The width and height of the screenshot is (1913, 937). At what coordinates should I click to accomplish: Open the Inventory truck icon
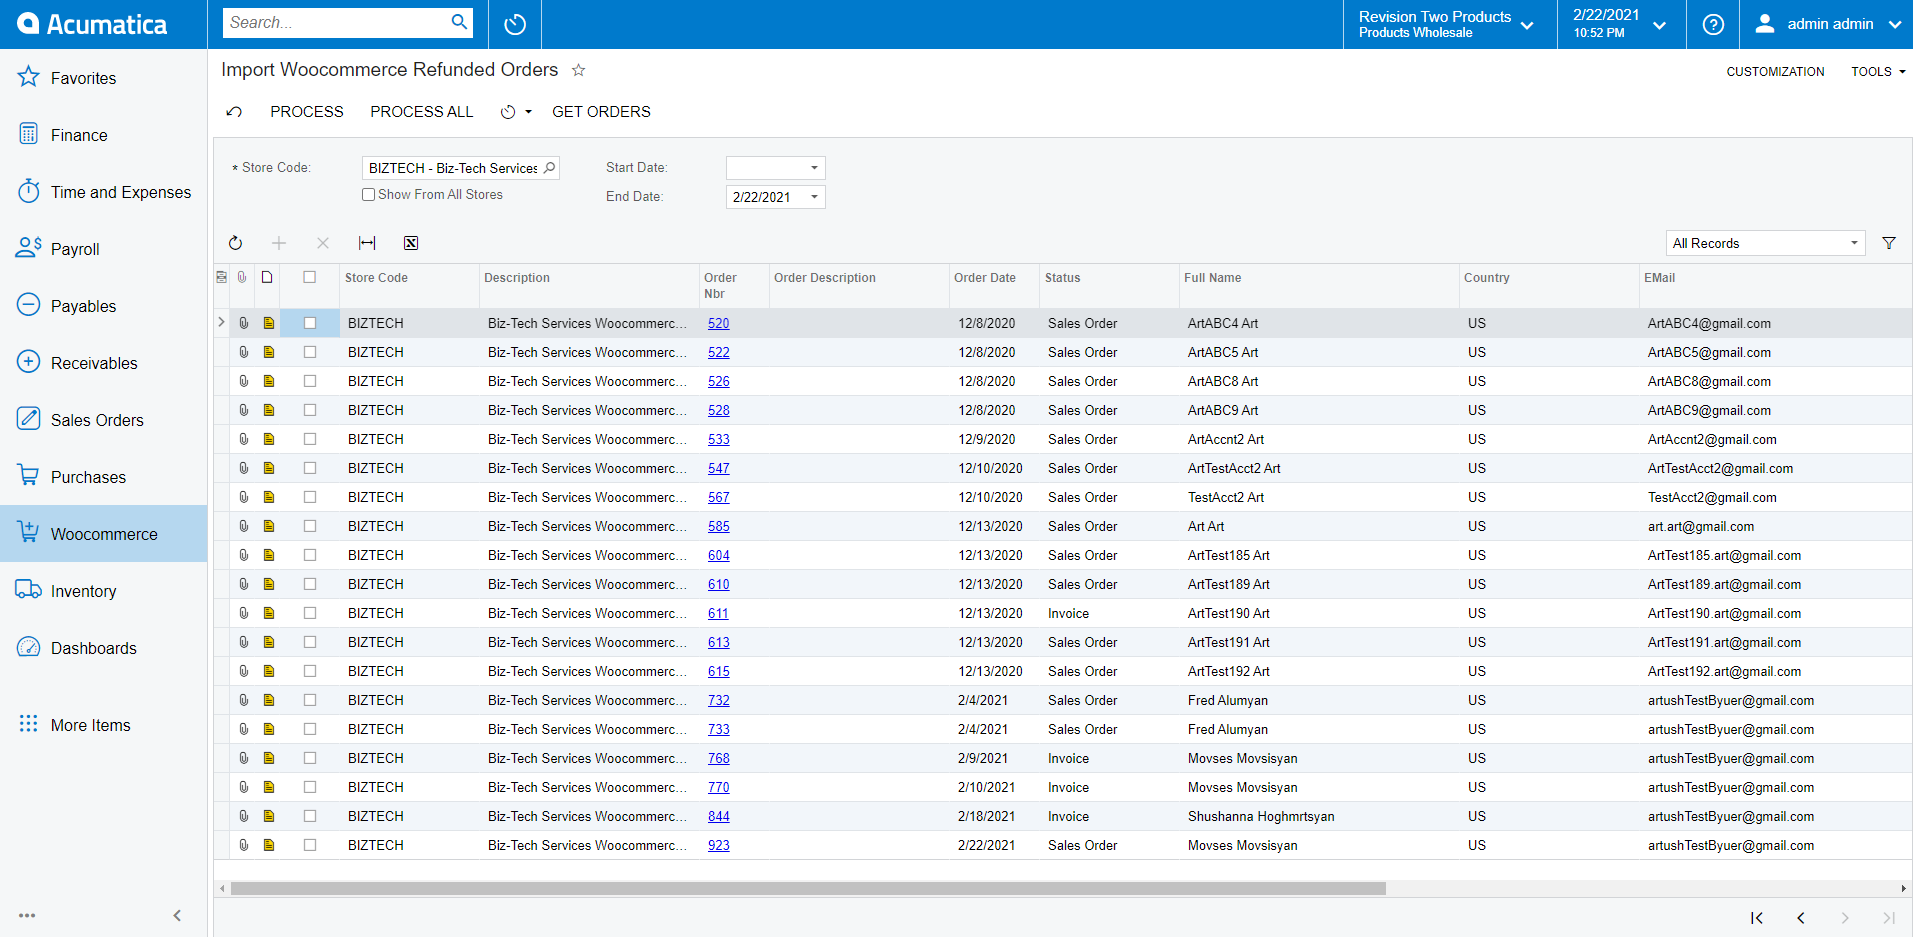pyautogui.click(x=29, y=590)
